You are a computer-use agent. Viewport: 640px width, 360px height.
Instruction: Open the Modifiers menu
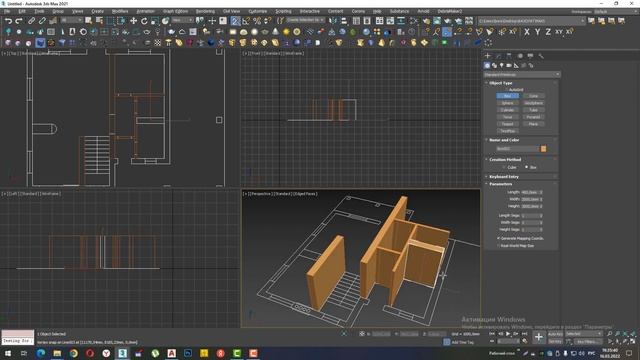click(x=120, y=11)
